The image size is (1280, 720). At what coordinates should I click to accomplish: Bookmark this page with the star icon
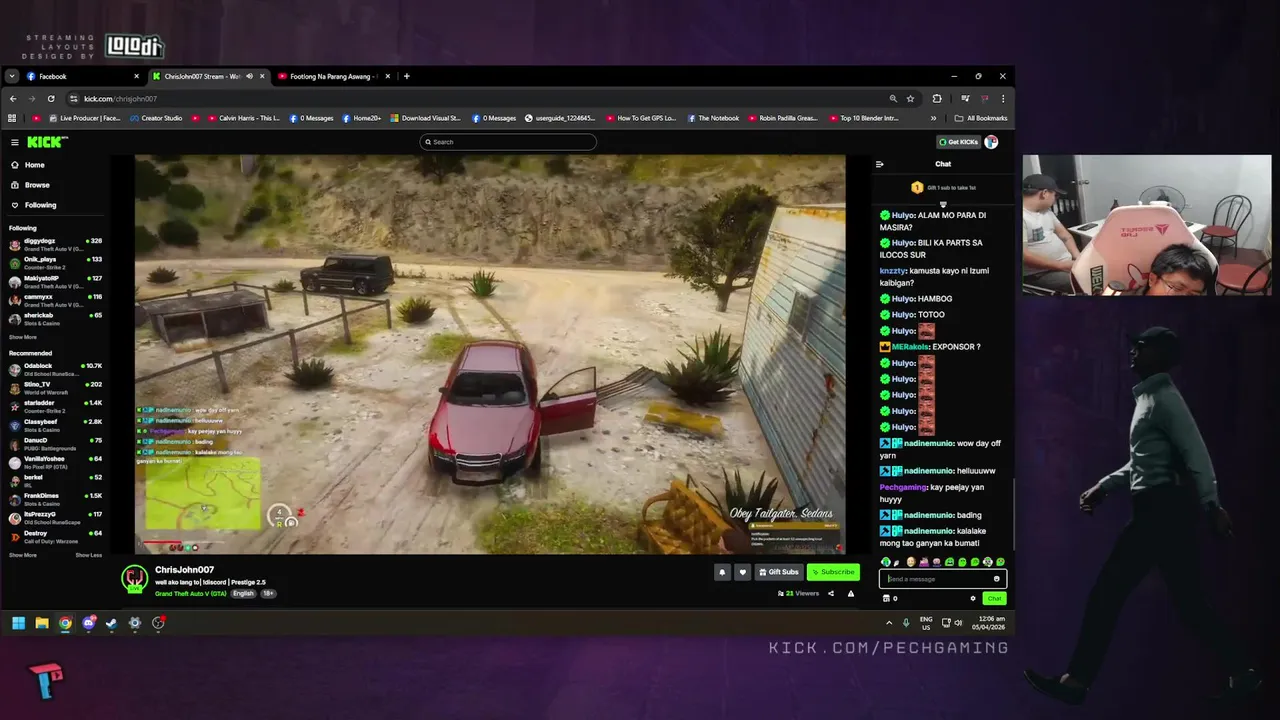(910, 99)
